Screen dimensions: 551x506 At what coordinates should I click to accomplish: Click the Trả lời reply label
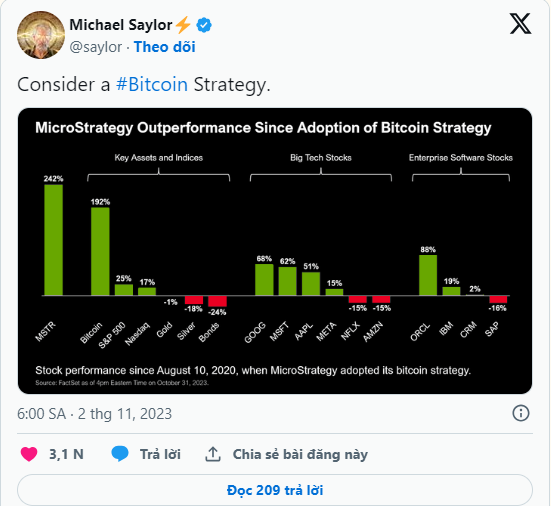[160, 454]
